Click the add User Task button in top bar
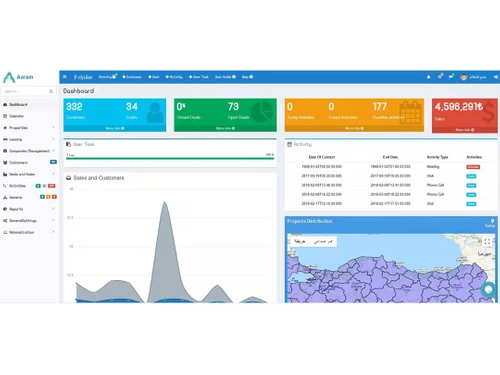The width and height of the screenshot is (500, 375). coord(199,77)
